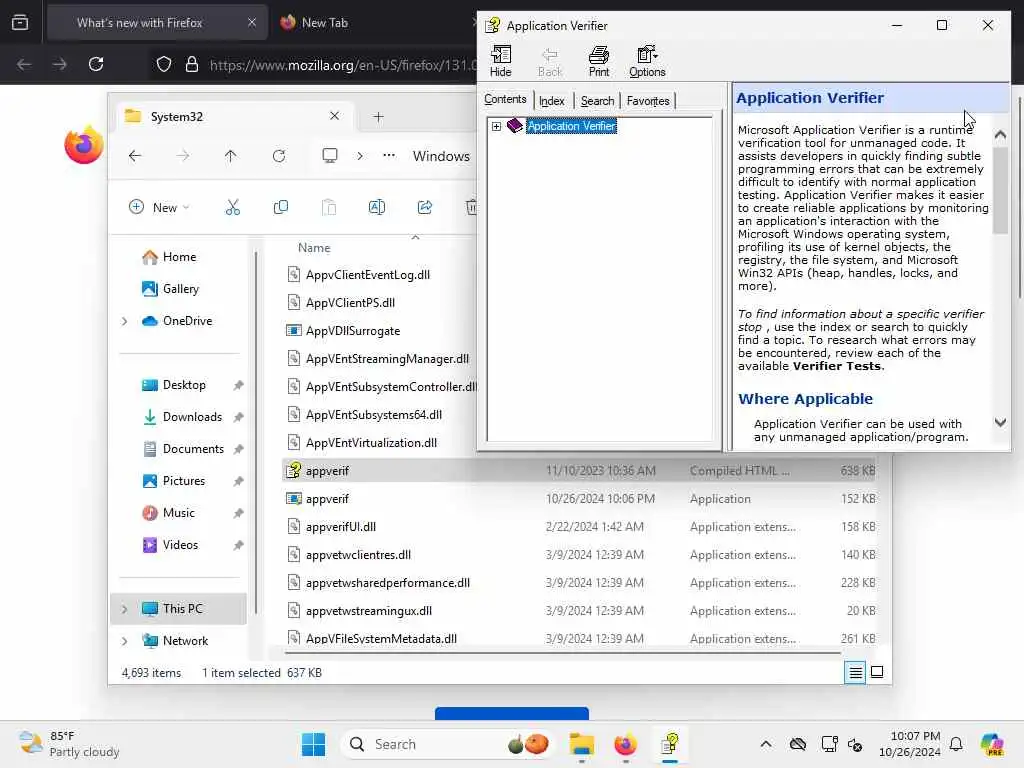1024x768 pixels.
Task: Click the This PC monitor icon in address bar
Action: click(330, 155)
